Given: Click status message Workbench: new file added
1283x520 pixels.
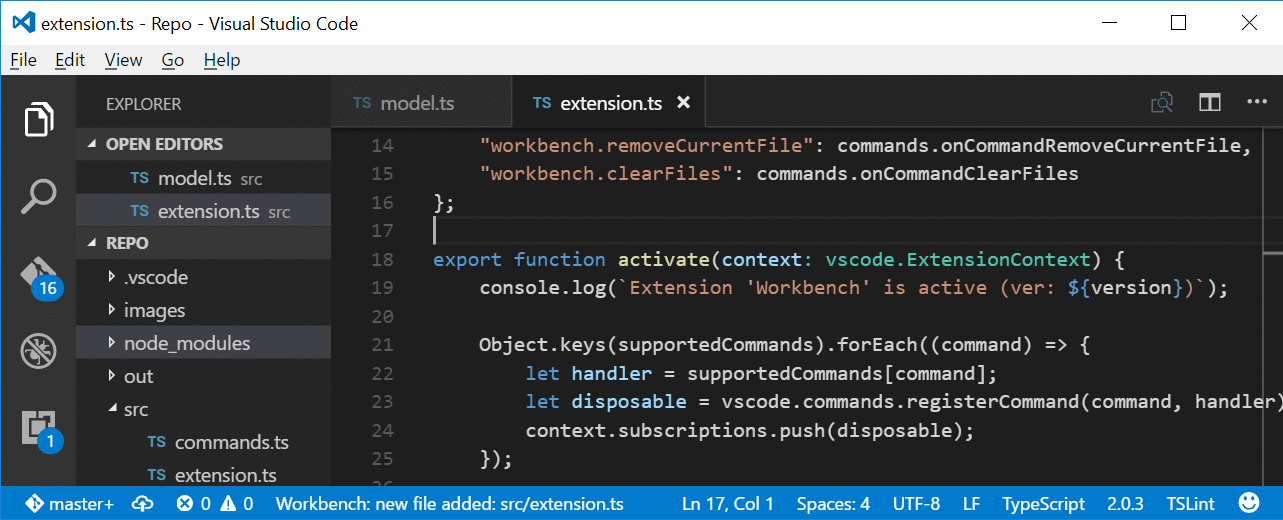Looking at the screenshot, I should pos(450,503).
